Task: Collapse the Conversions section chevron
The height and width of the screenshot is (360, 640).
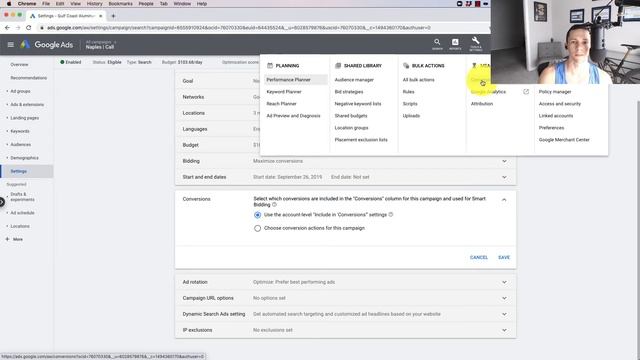Action: pyautogui.click(x=504, y=200)
